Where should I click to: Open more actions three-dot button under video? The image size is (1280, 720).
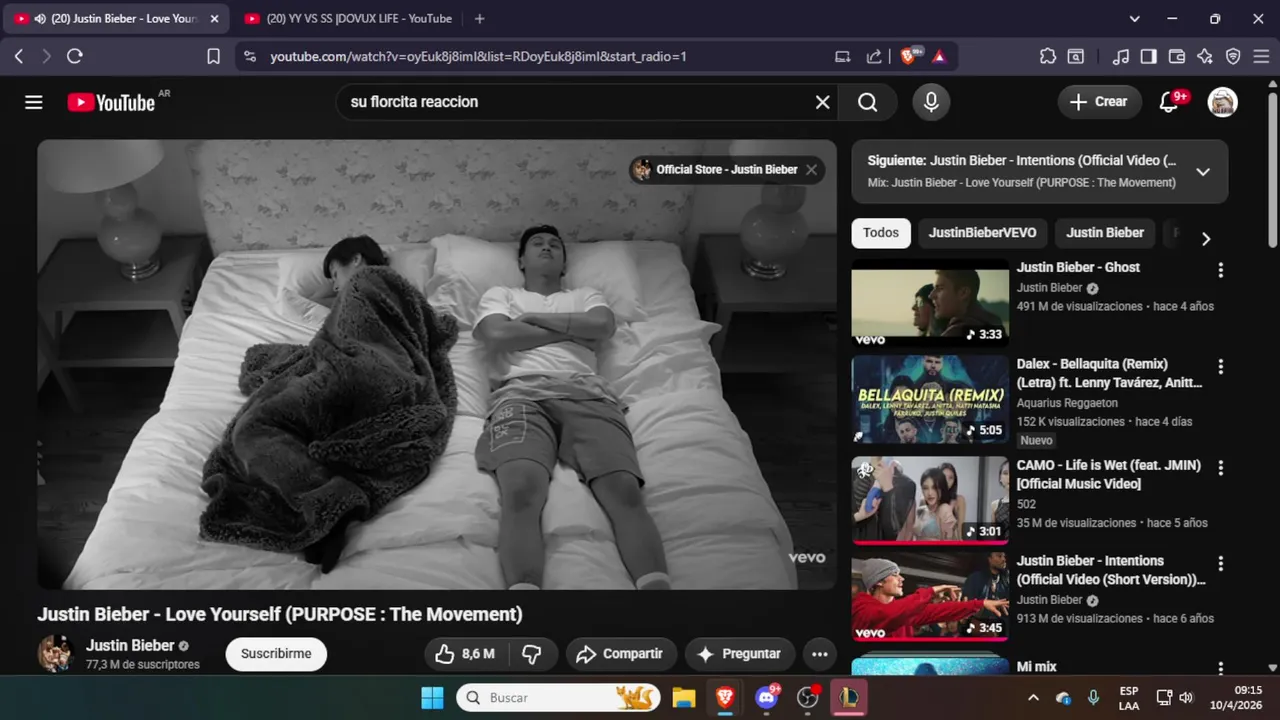(820, 654)
